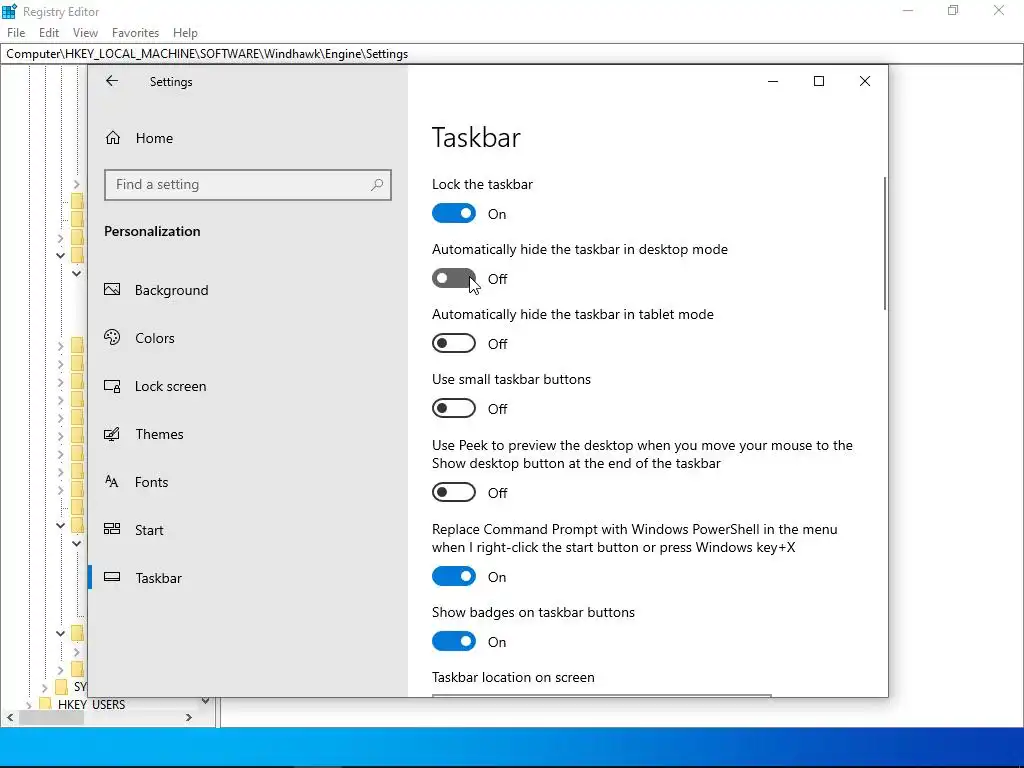Close the Settings window
This screenshot has width=1024, height=768.
click(865, 81)
